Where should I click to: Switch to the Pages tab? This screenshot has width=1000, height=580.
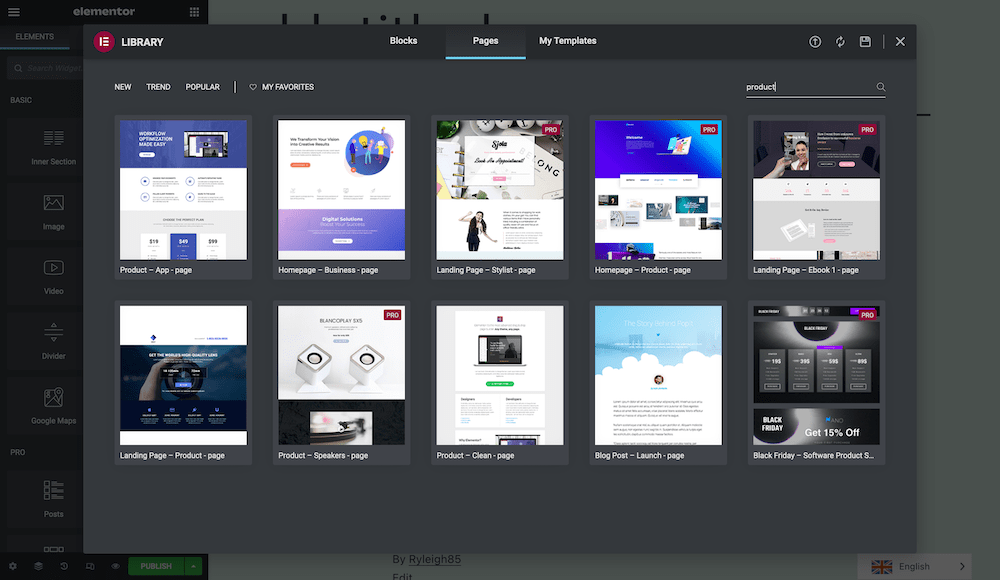click(x=485, y=41)
